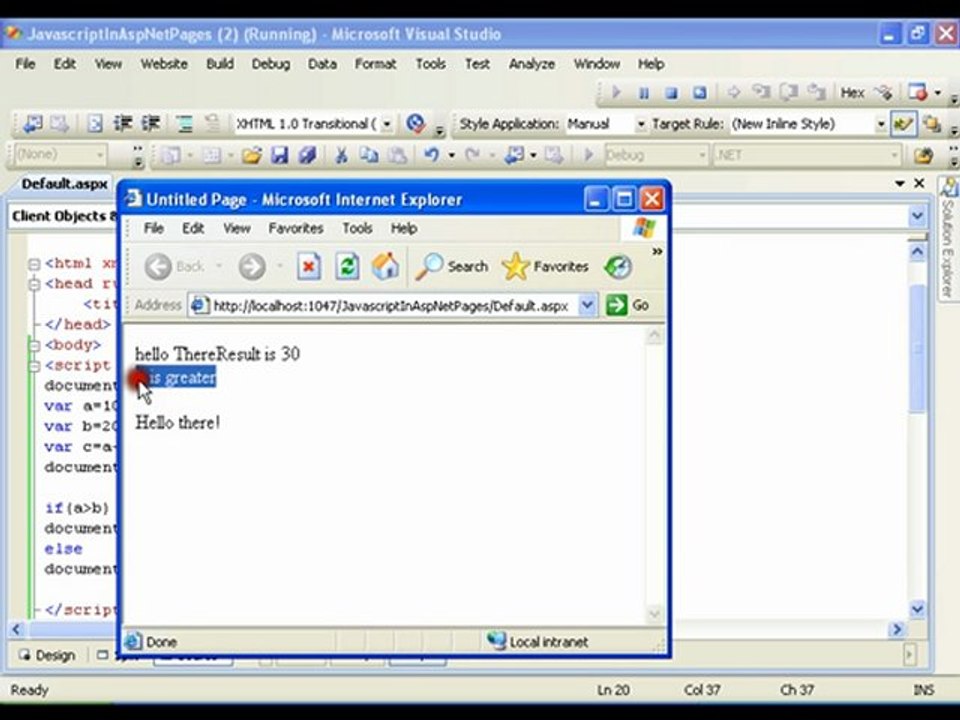The height and width of the screenshot is (720, 960).
Task: Click the green Go arrow button
Action: click(617, 305)
